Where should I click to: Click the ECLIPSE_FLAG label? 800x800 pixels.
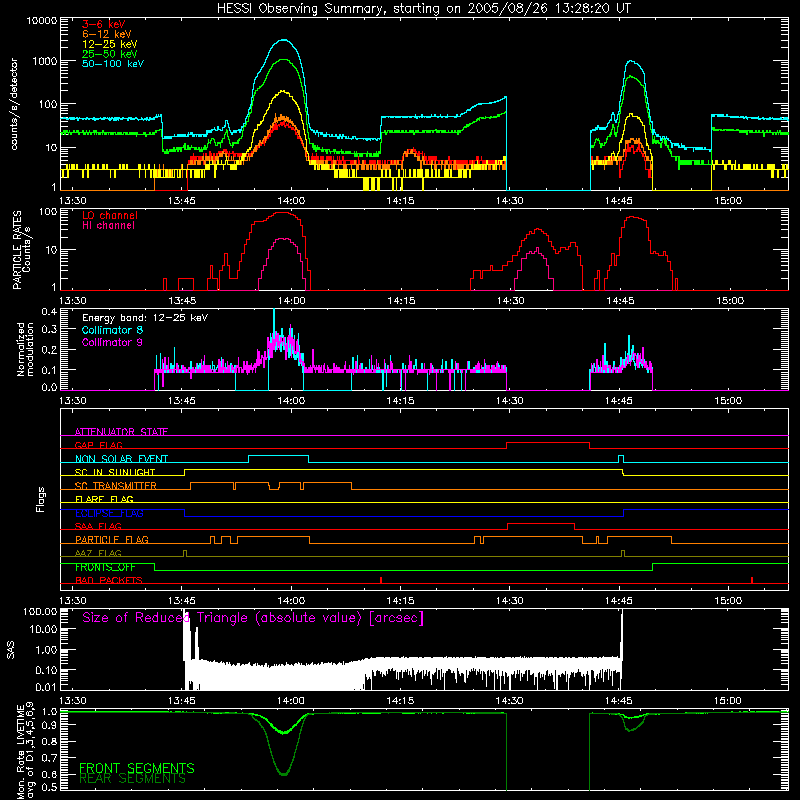[109, 513]
